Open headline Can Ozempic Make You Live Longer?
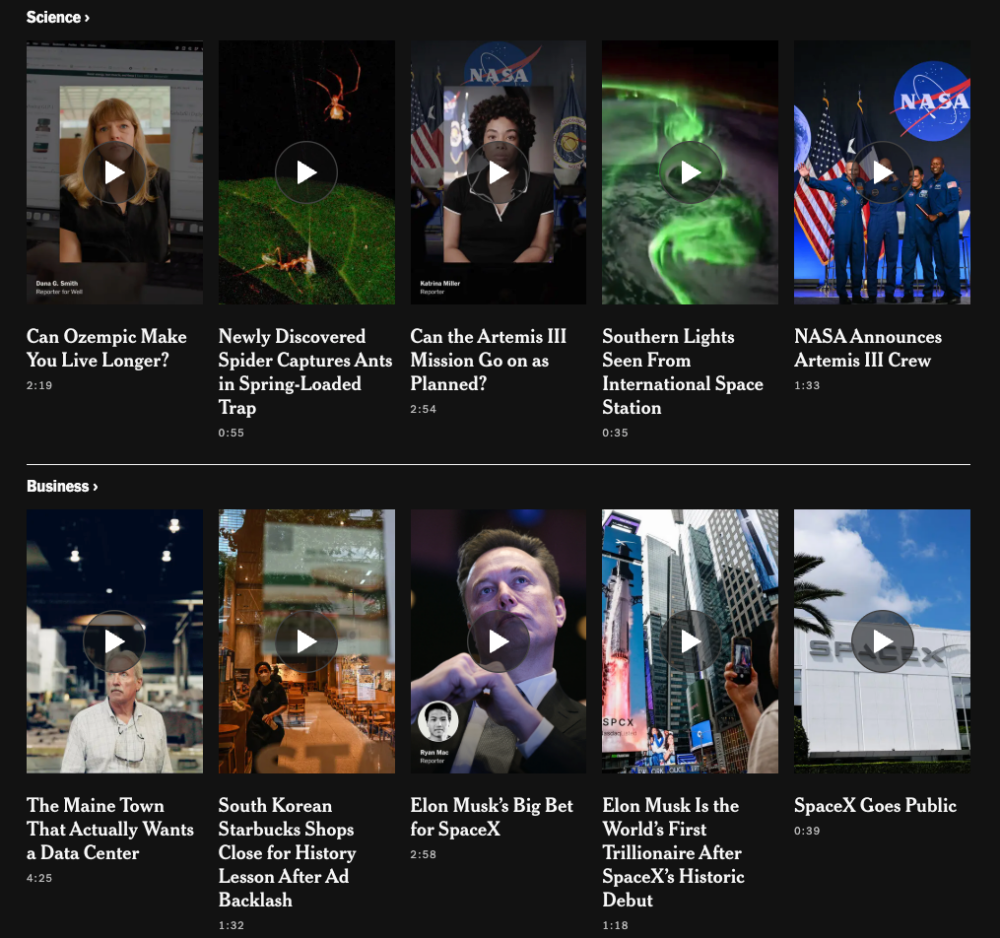 pos(107,348)
